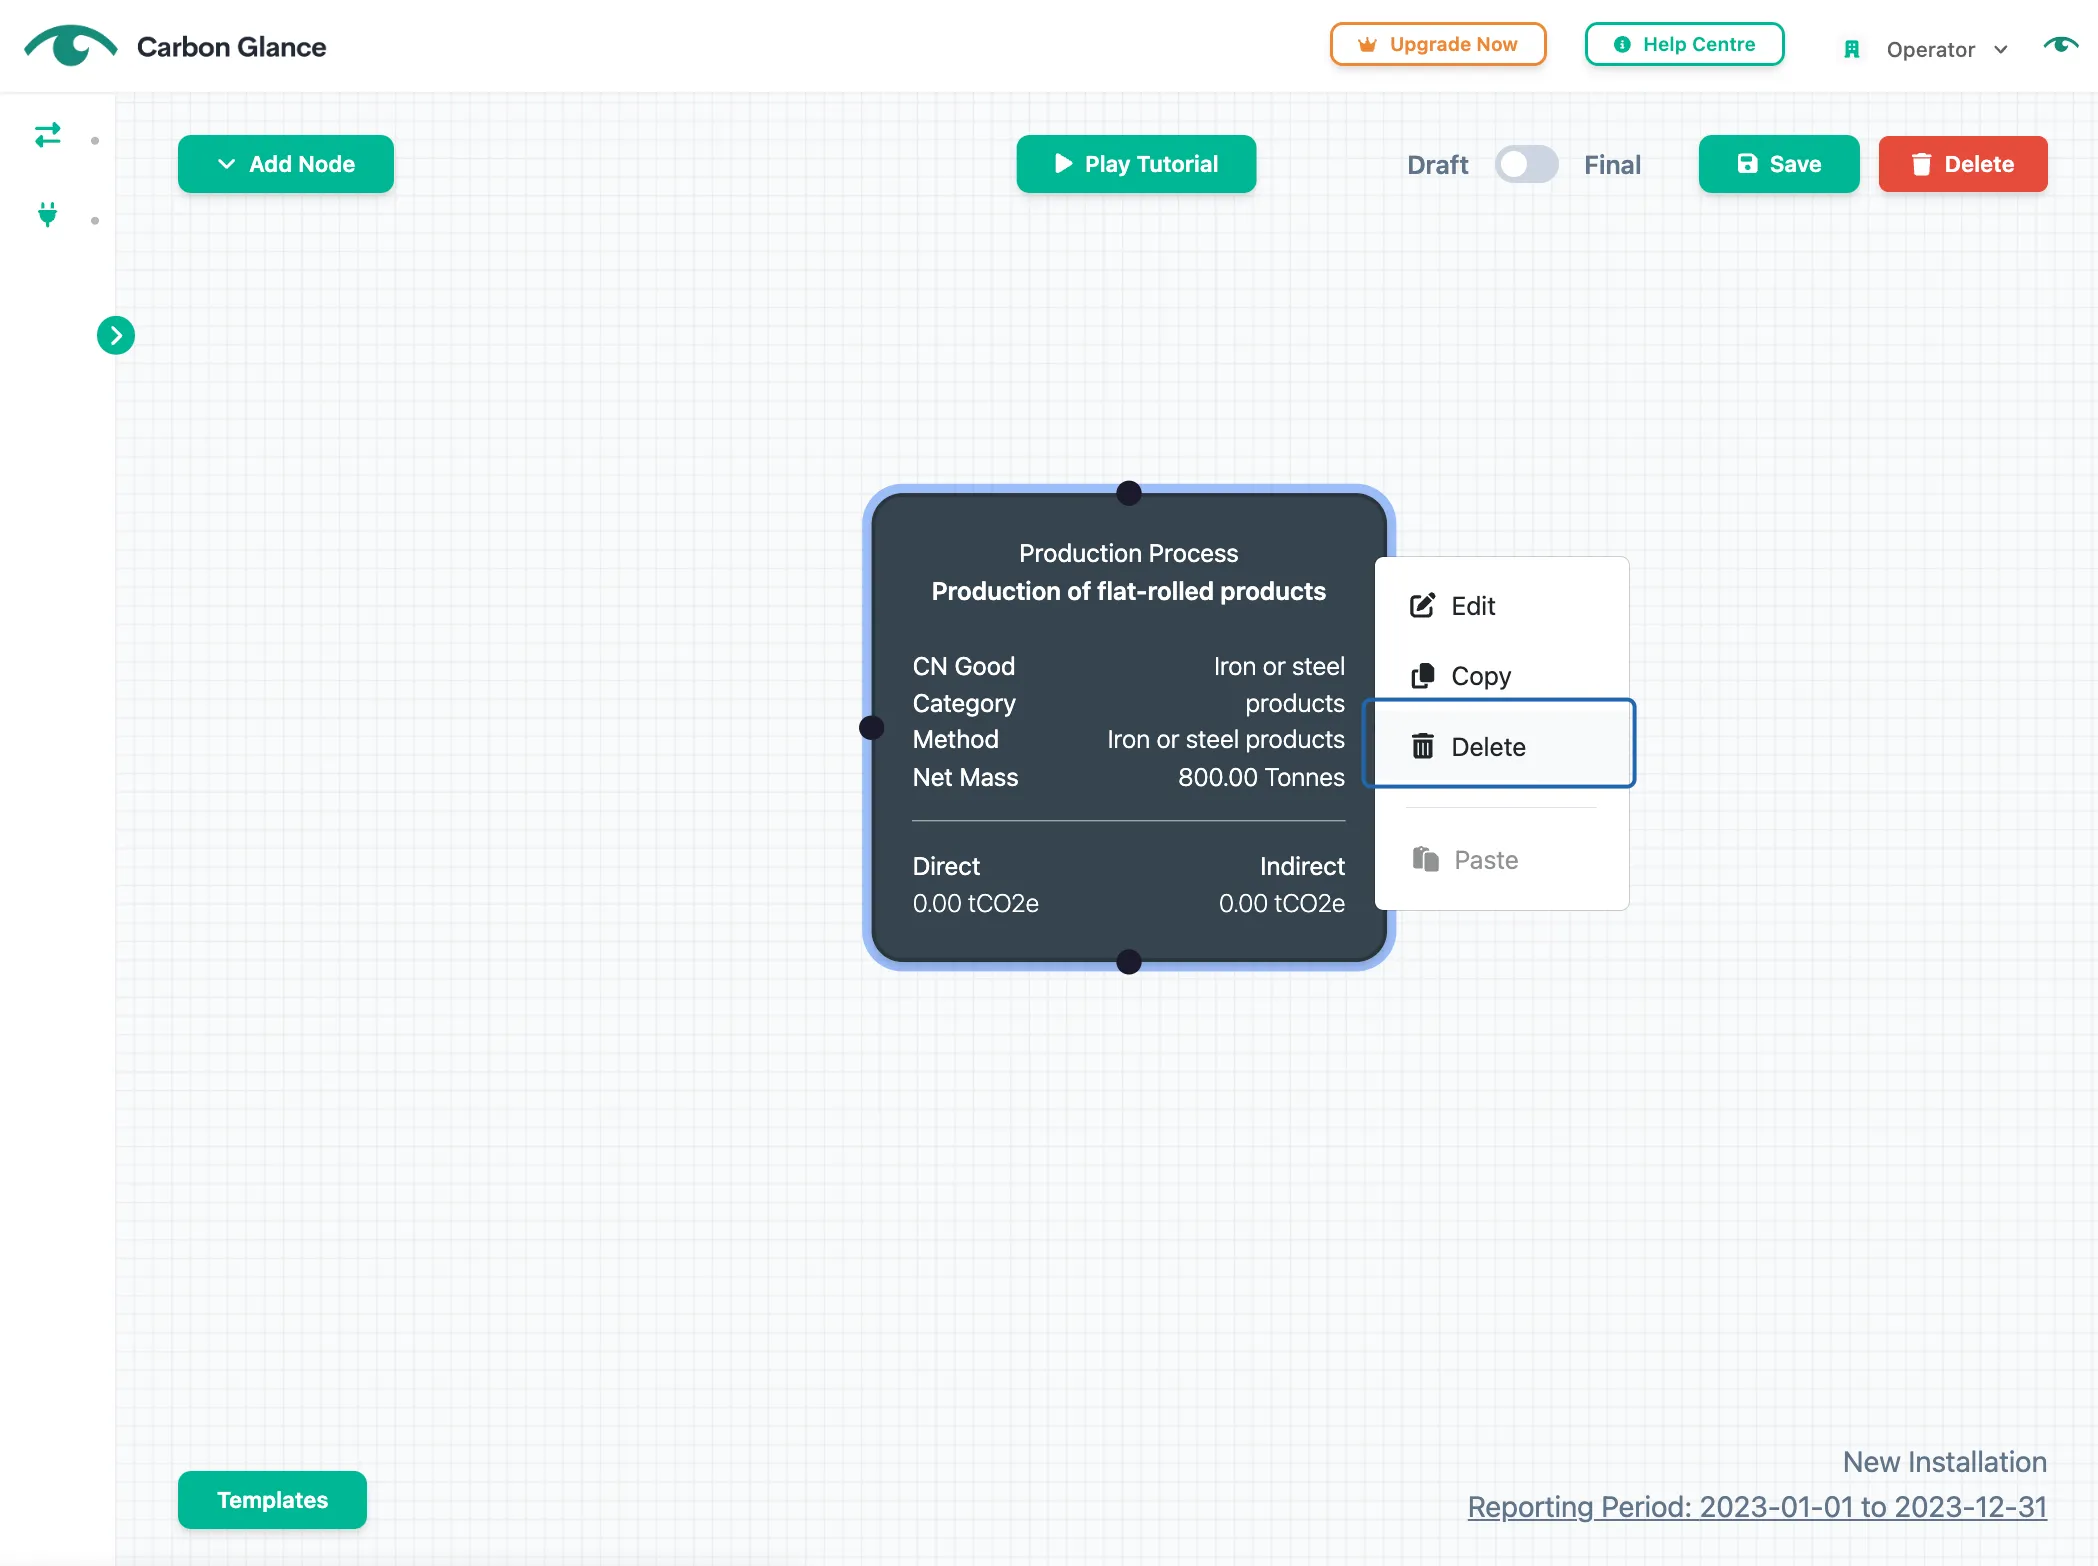Image resolution: width=2098 pixels, height=1566 pixels.
Task: Open the Add Node dropdown
Action: (x=286, y=164)
